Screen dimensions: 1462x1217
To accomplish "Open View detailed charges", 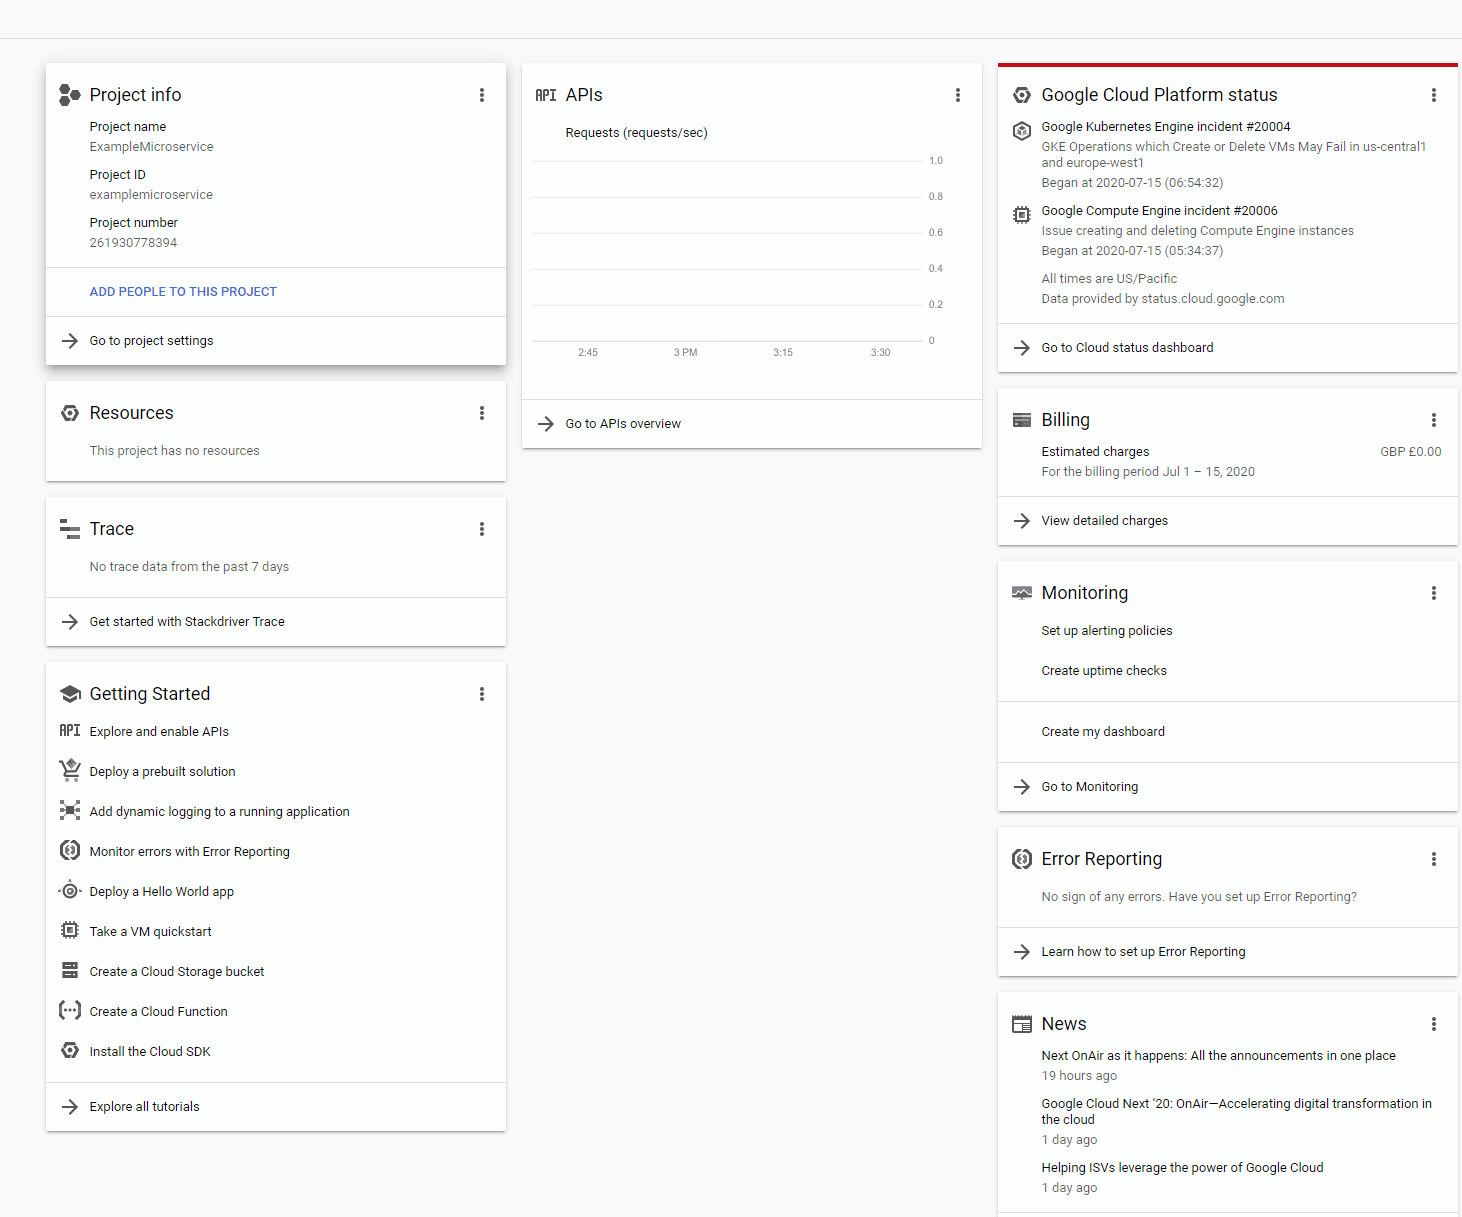I will point(1104,520).
